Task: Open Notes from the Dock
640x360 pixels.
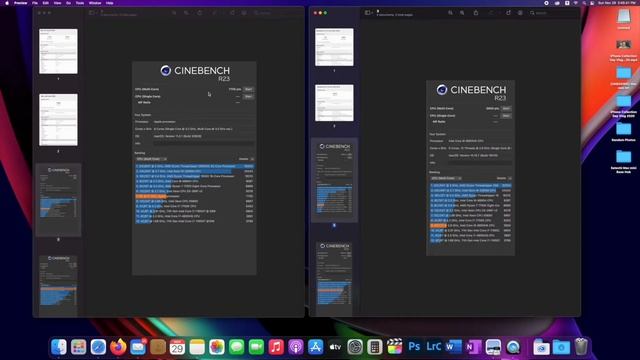Action: (197, 347)
